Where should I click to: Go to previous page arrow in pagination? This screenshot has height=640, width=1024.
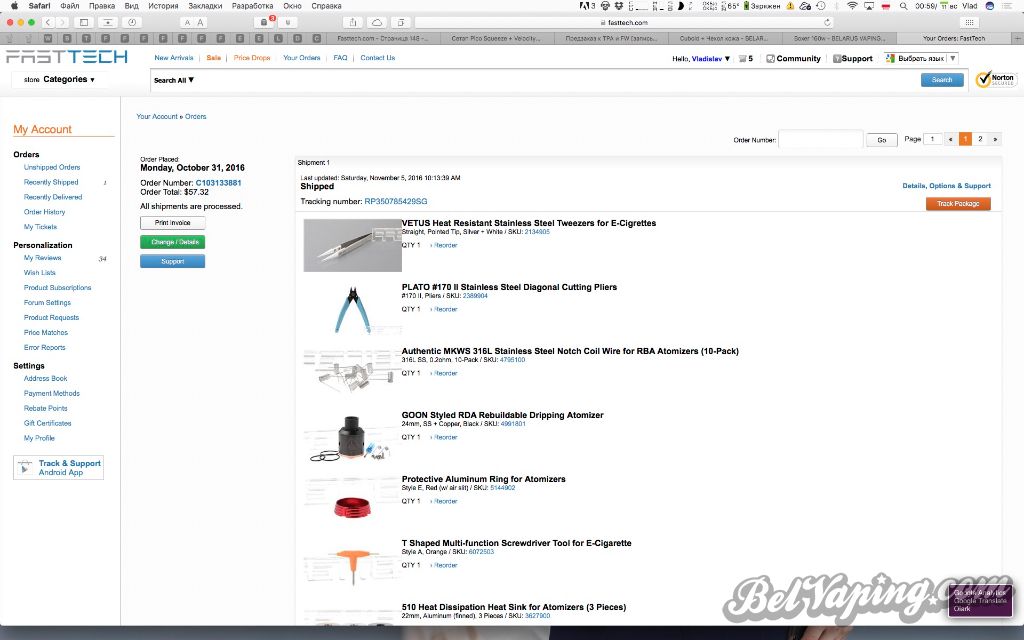(x=950, y=139)
